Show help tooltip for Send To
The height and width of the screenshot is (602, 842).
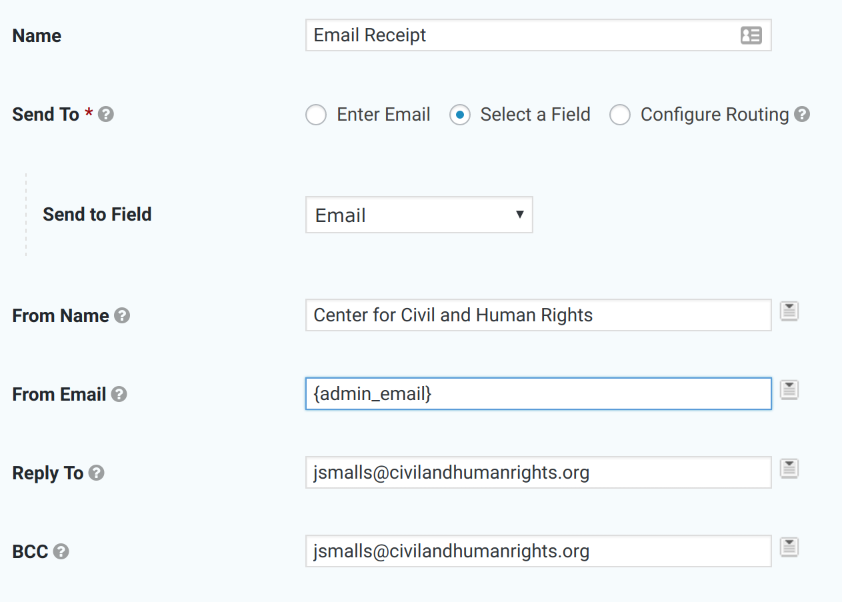(106, 114)
